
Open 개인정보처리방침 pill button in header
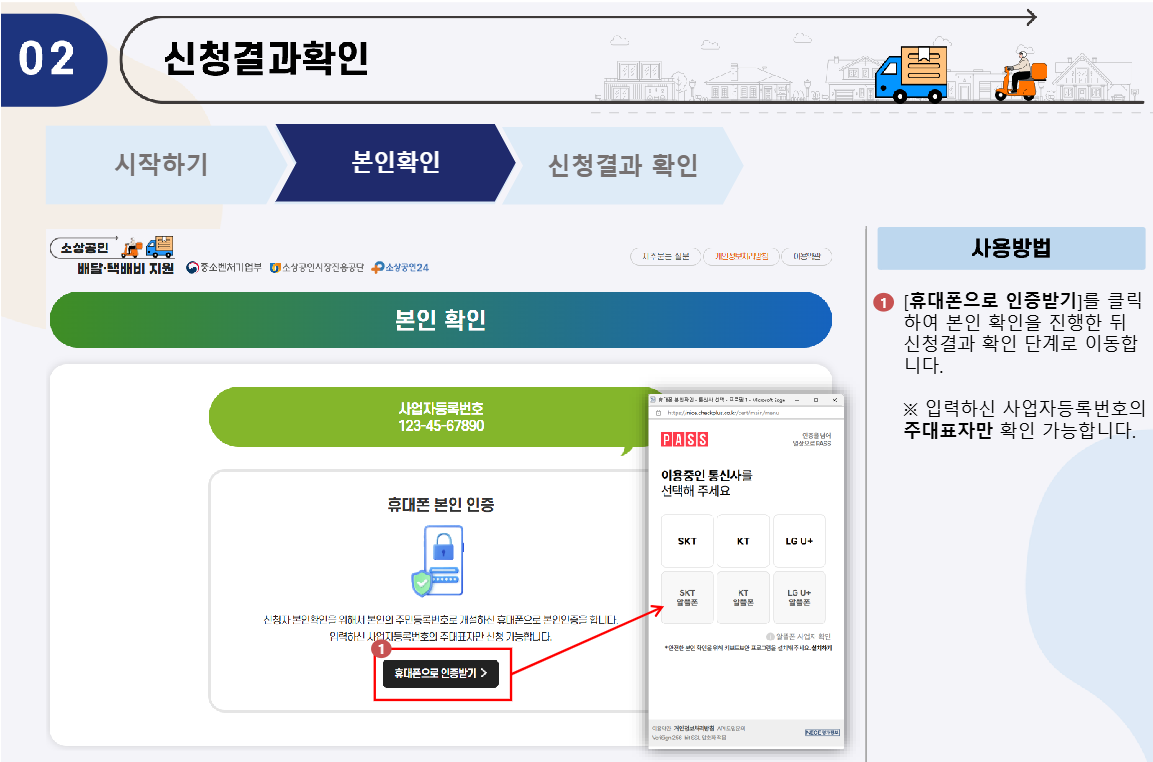point(741,256)
